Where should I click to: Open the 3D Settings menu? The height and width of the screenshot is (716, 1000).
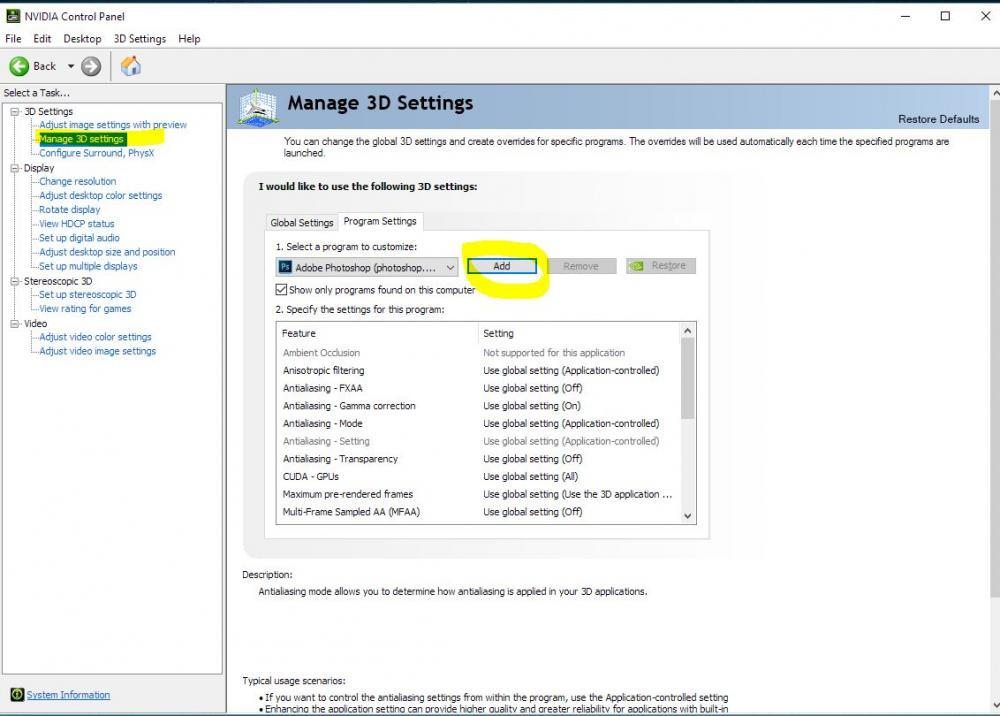pyautogui.click(x=140, y=39)
